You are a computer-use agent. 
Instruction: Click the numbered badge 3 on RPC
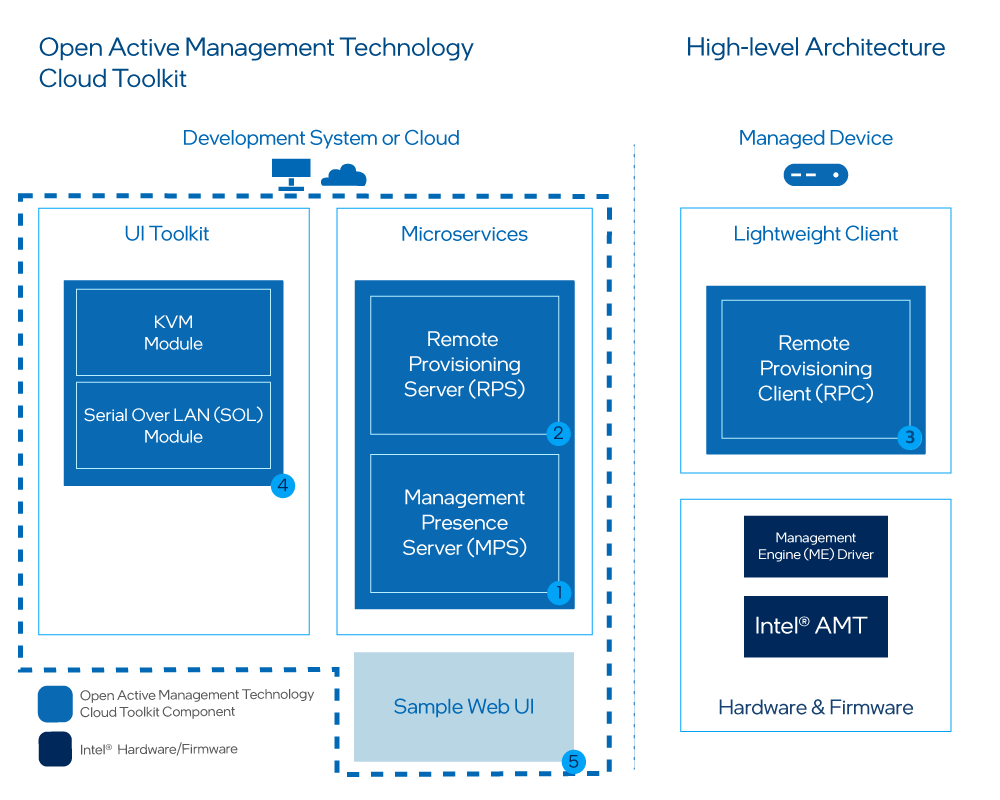(910, 437)
